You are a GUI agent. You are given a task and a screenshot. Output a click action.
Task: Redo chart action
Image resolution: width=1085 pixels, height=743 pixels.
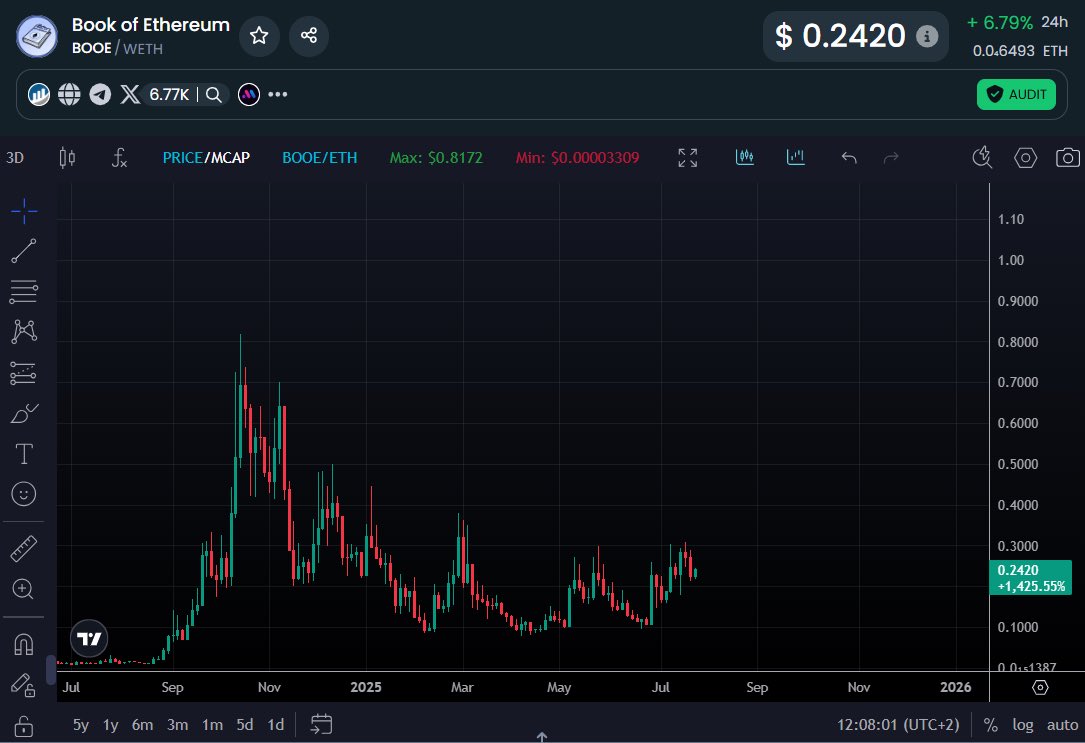(891, 158)
